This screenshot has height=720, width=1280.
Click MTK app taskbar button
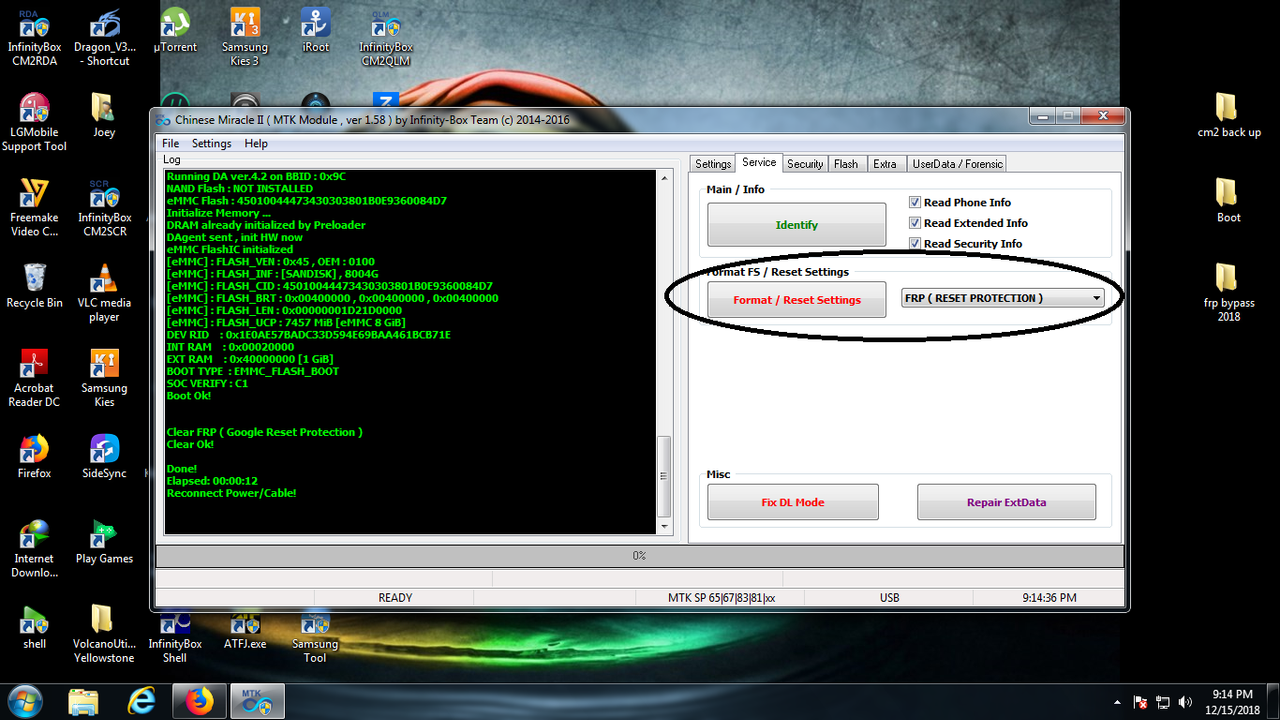258,702
